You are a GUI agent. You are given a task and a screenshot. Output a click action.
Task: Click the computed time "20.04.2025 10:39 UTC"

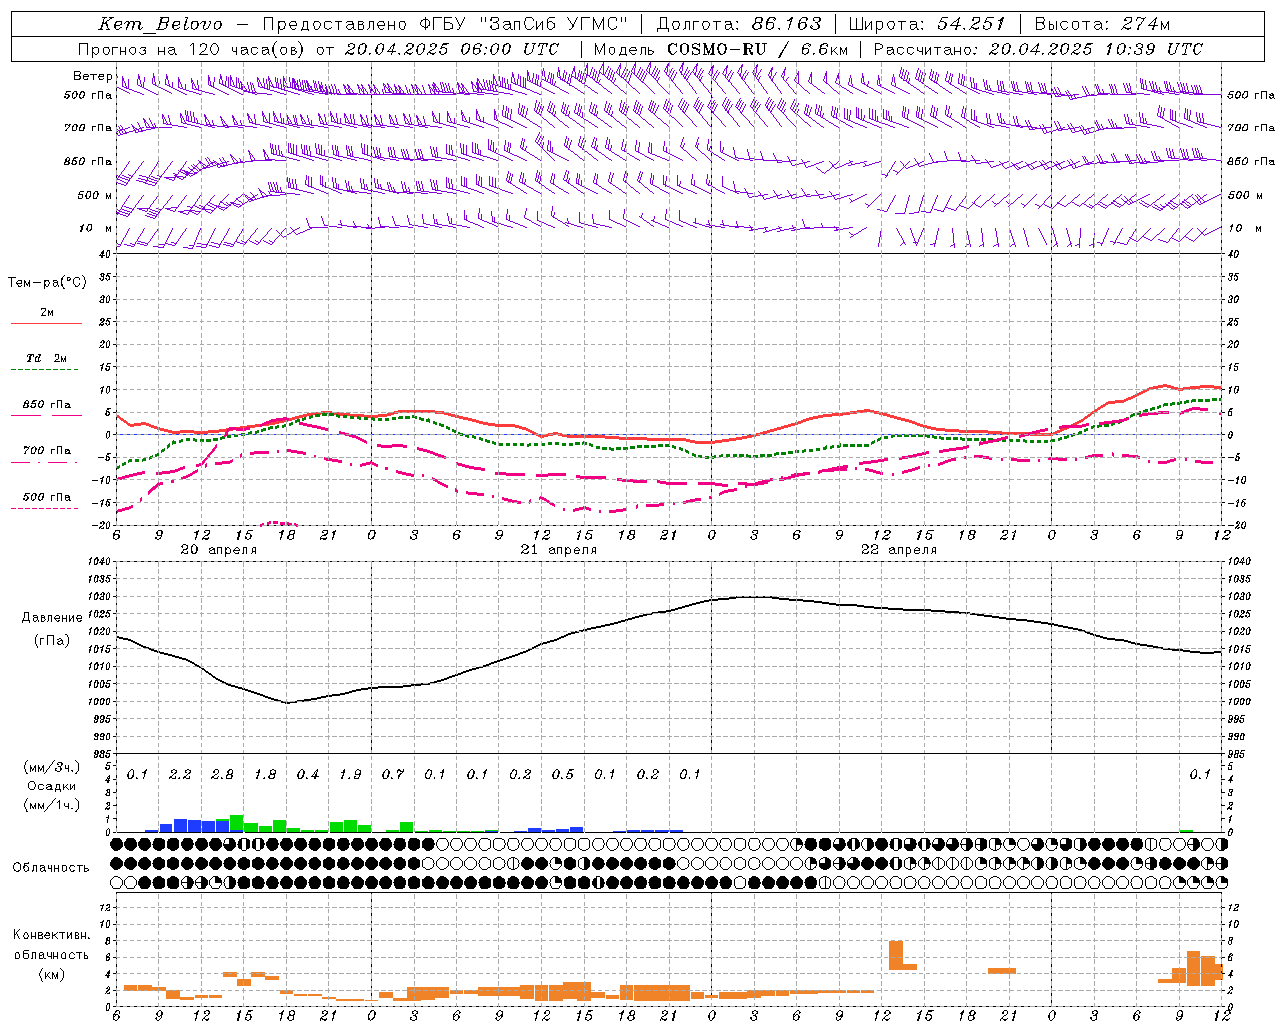(x=1096, y=49)
